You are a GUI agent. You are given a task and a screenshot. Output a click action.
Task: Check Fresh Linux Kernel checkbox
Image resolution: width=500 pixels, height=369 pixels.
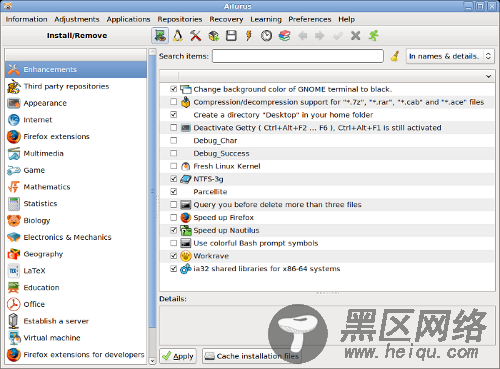click(173, 166)
